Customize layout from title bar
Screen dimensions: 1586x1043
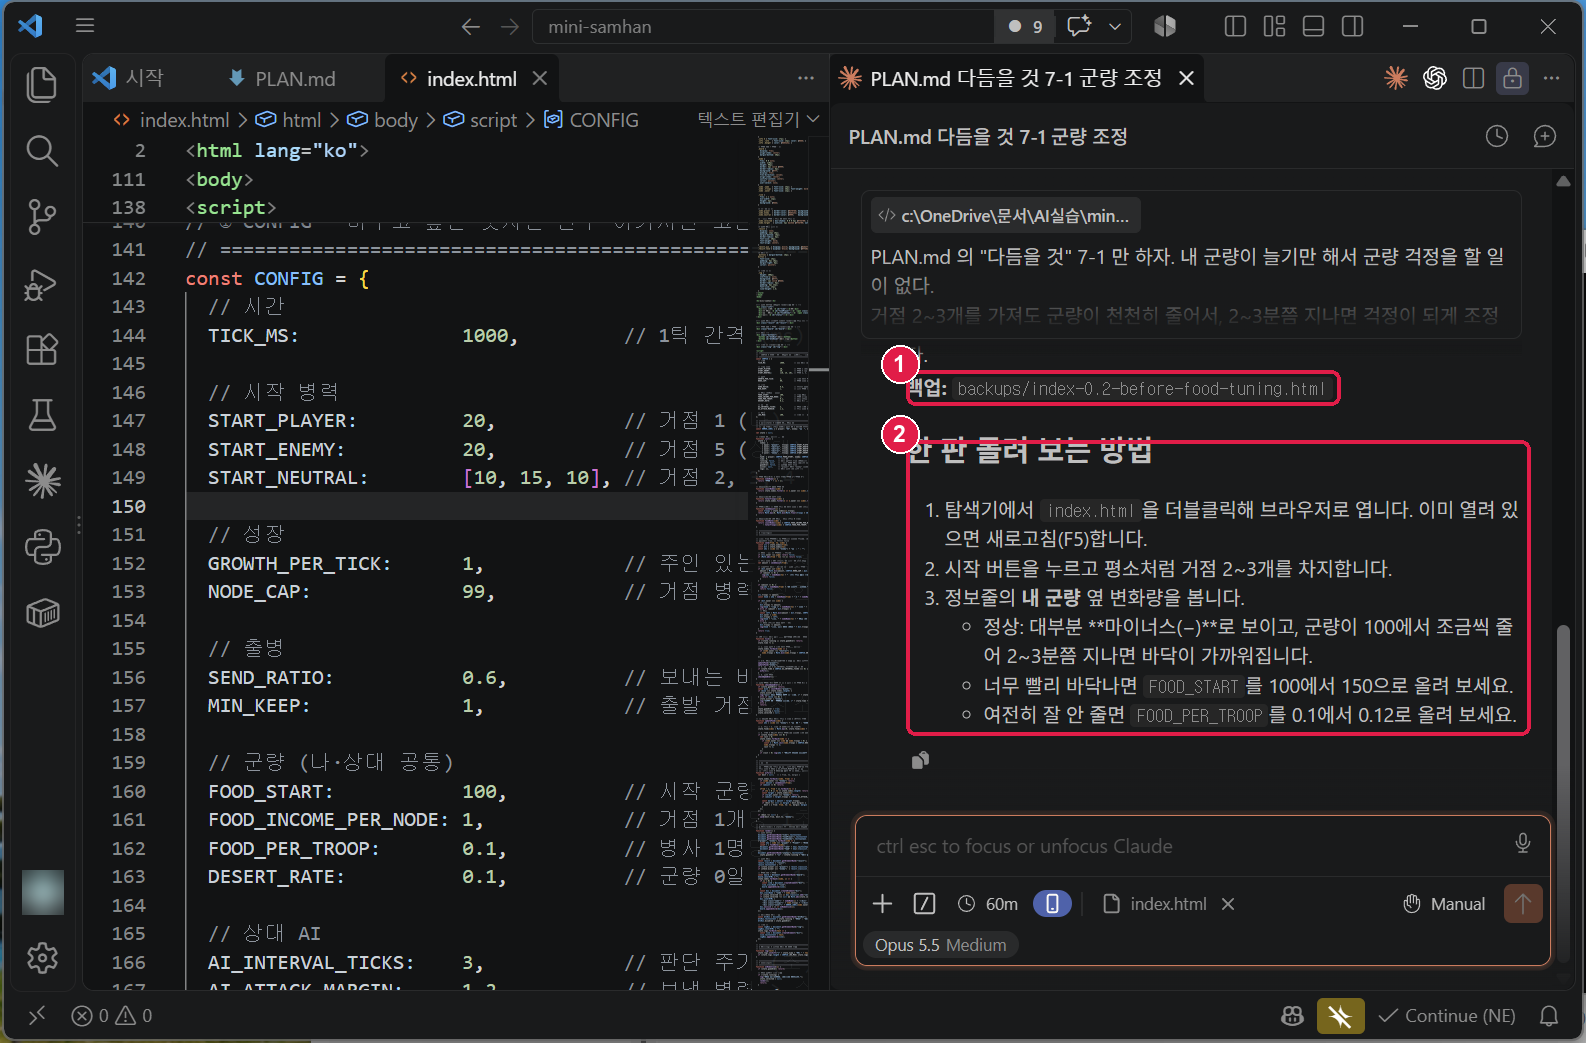point(1274,27)
